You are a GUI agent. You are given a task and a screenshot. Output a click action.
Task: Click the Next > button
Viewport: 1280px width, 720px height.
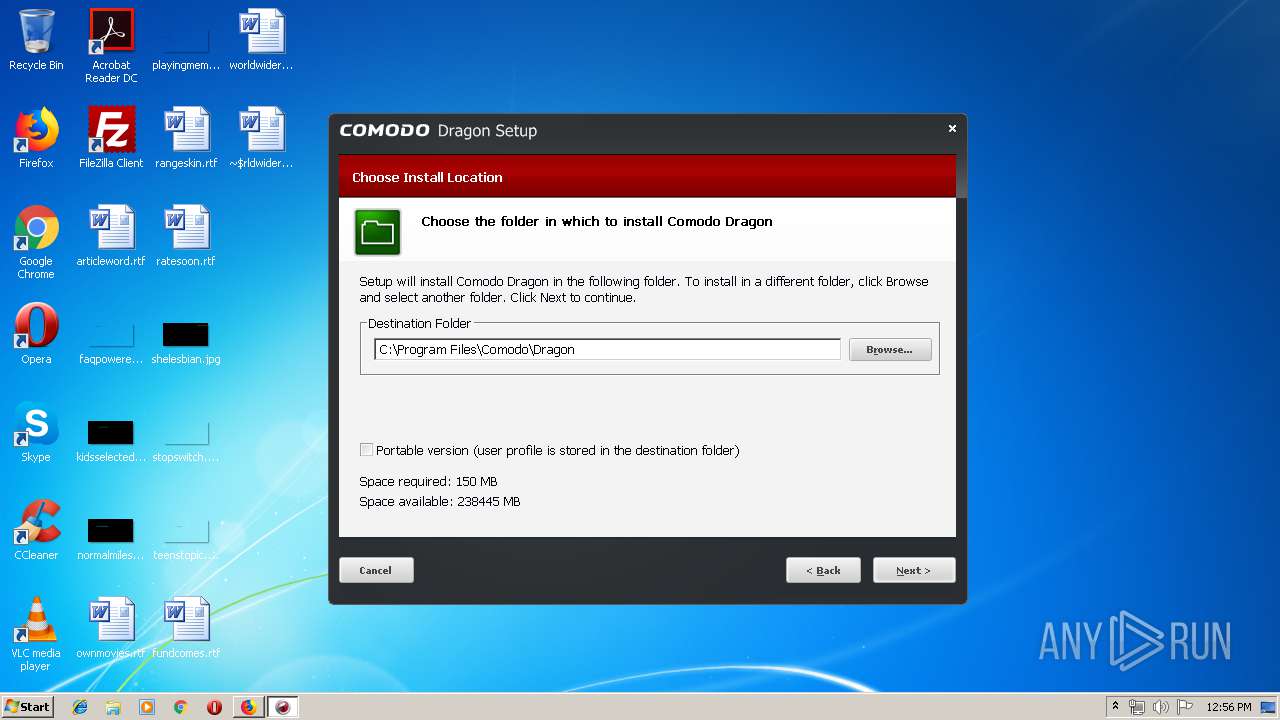click(x=914, y=570)
